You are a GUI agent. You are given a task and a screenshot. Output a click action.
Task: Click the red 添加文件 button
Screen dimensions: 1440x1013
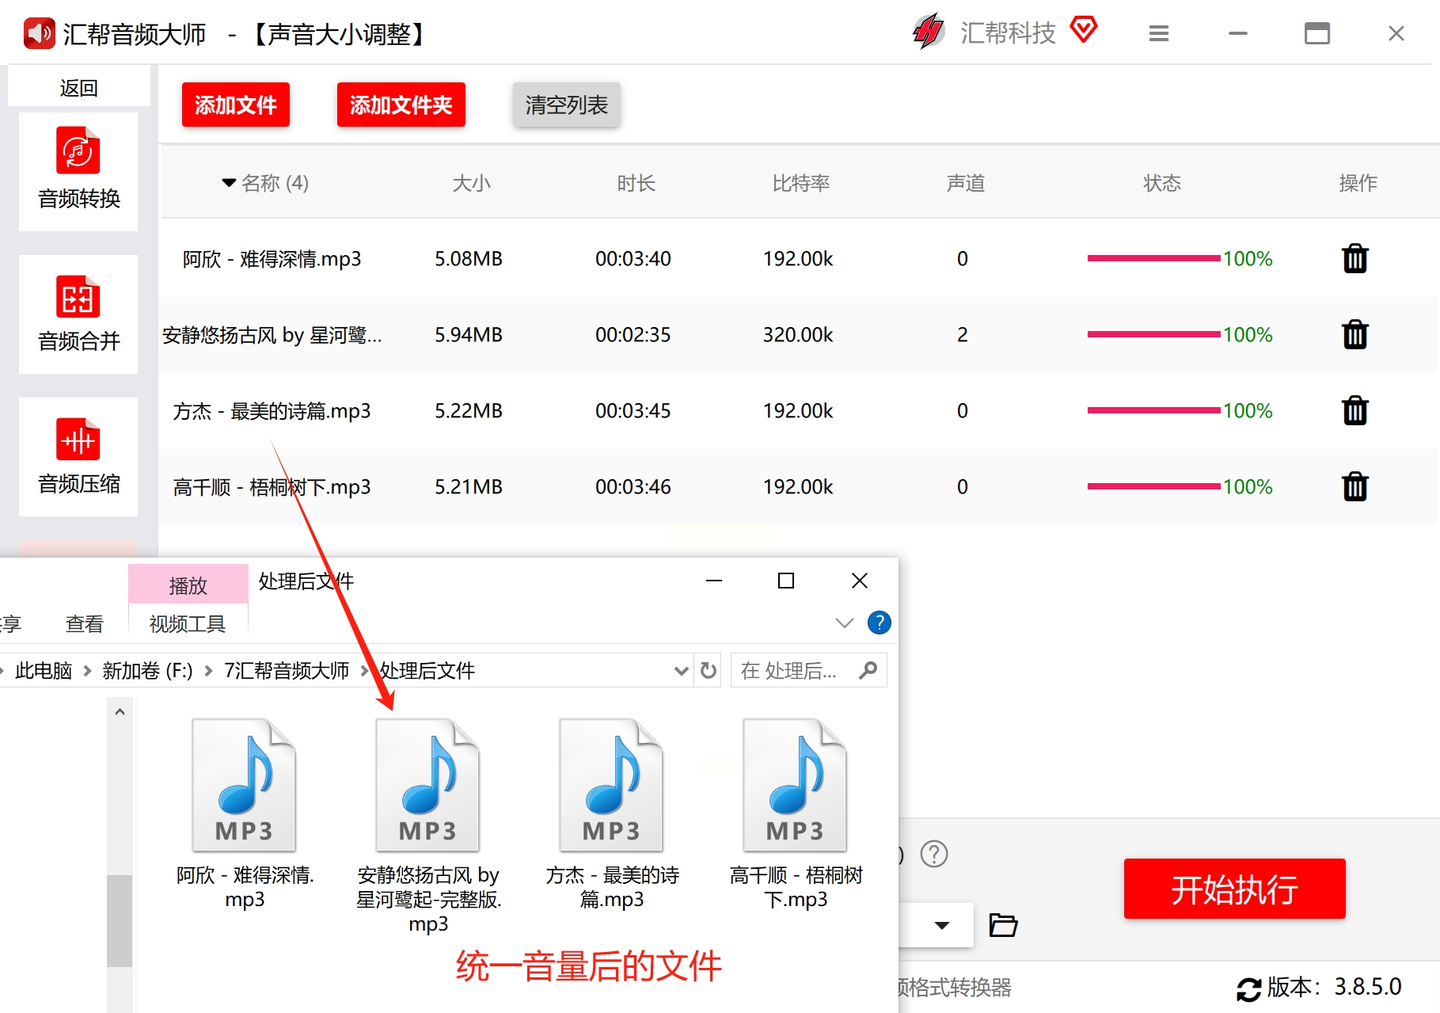coord(235,105)
